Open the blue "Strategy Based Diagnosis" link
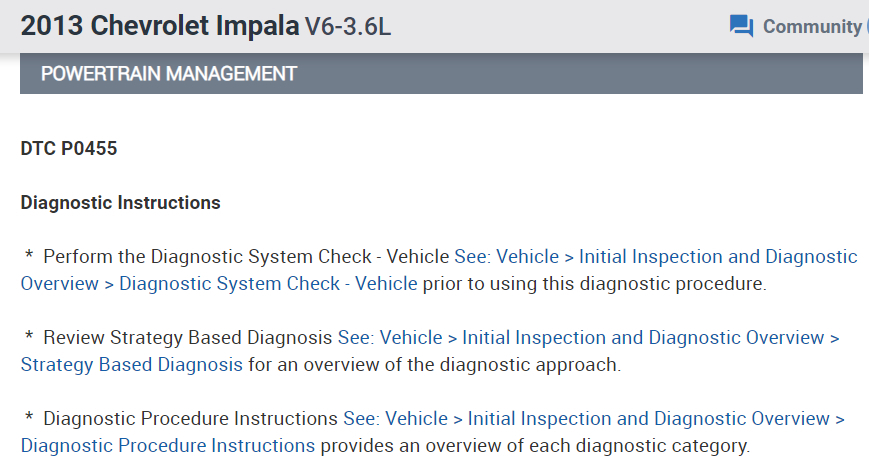The height and width of the screenshot is (470, 869). pos(131,364)
